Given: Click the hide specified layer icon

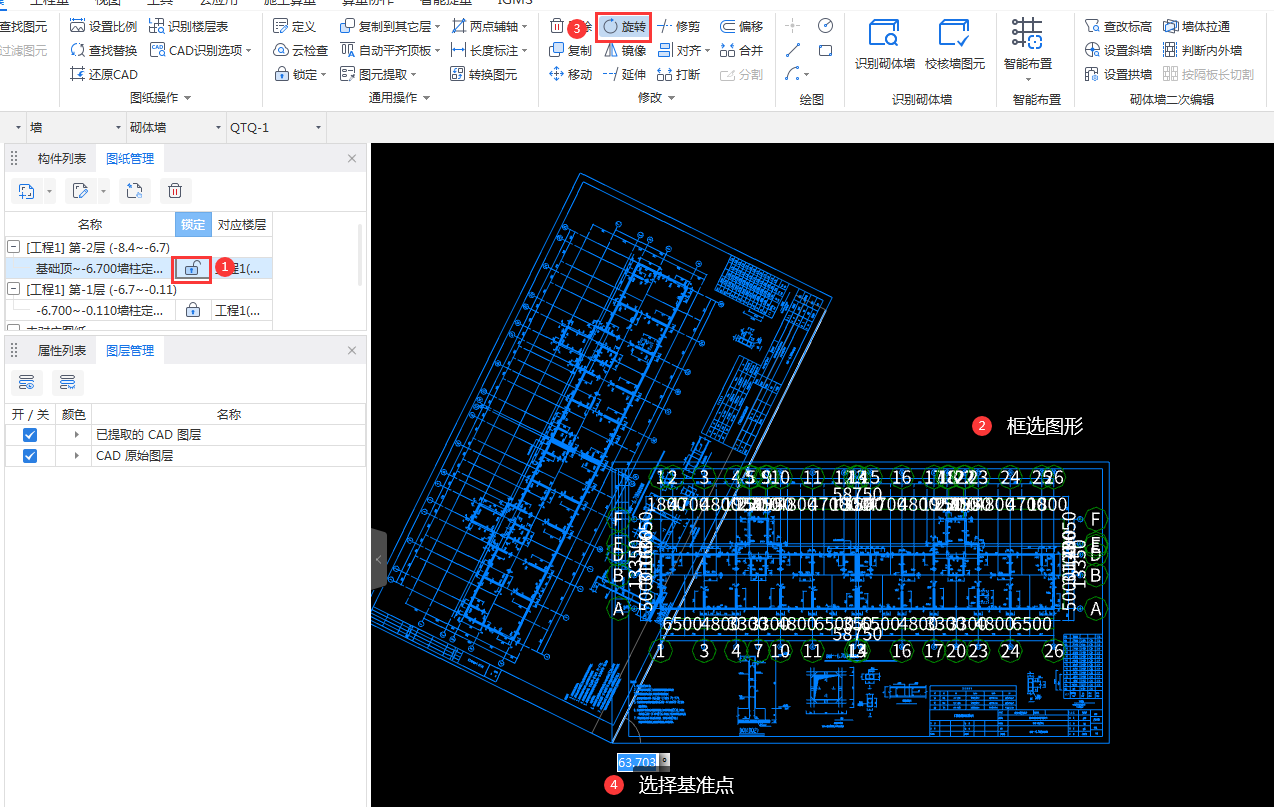Looking at the screenshot, I should 67,382.
